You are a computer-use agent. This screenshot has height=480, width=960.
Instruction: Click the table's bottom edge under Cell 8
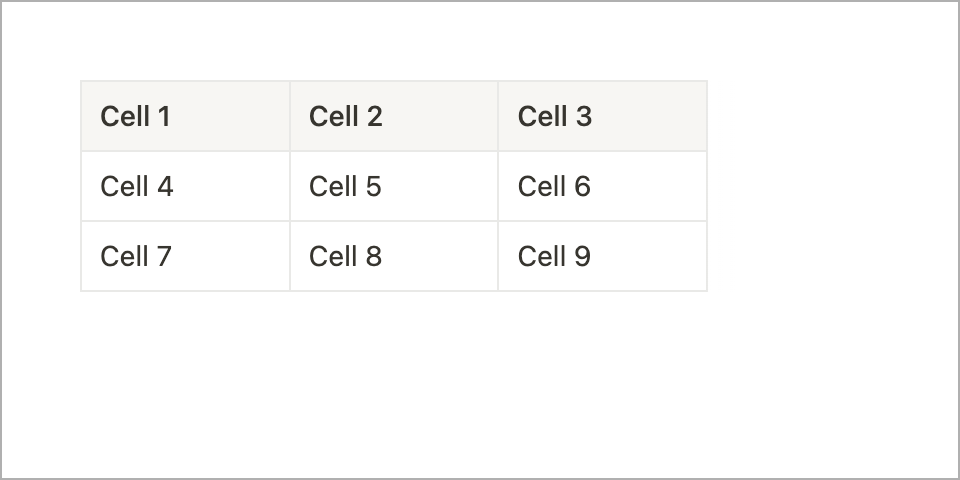click(x=394, y=291)
